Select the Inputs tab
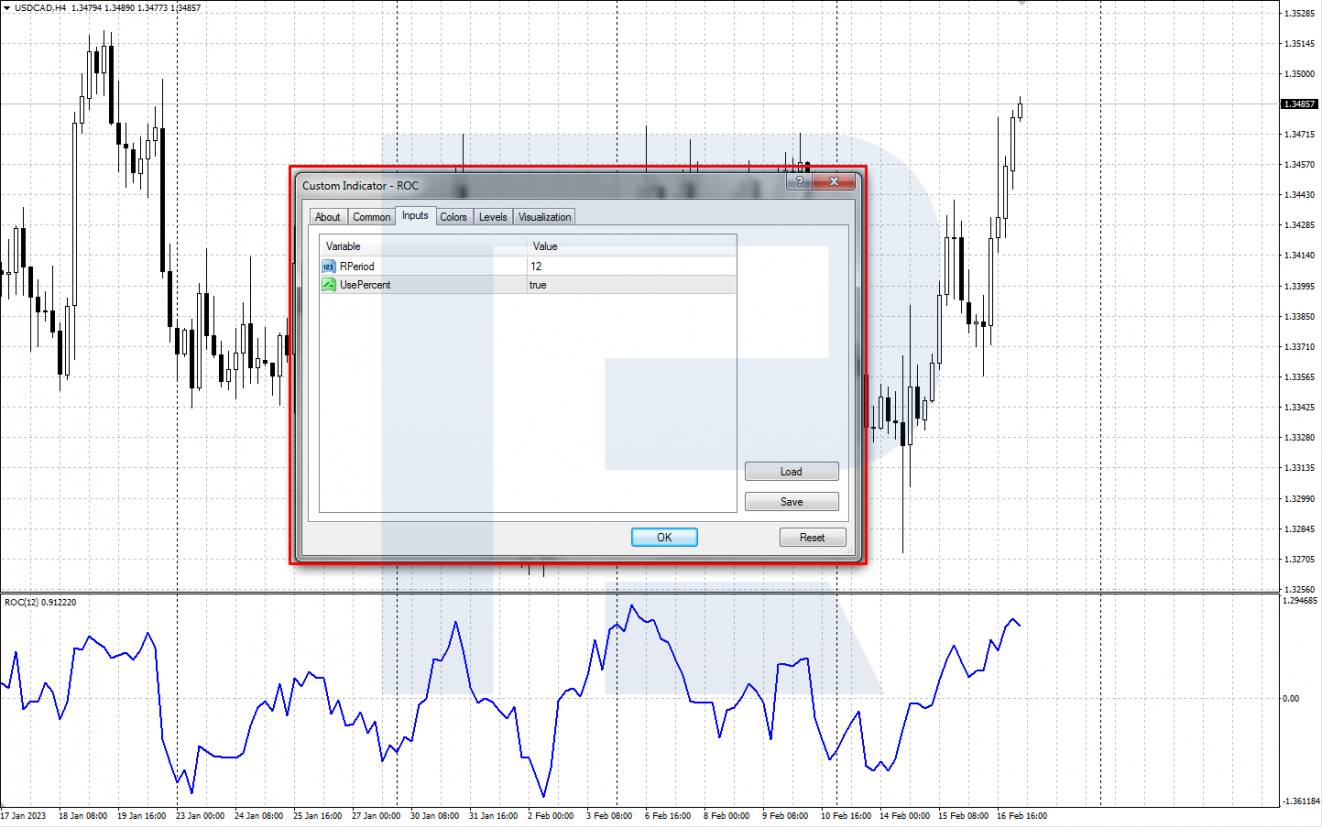1322x828 pixels. (415, 215)
